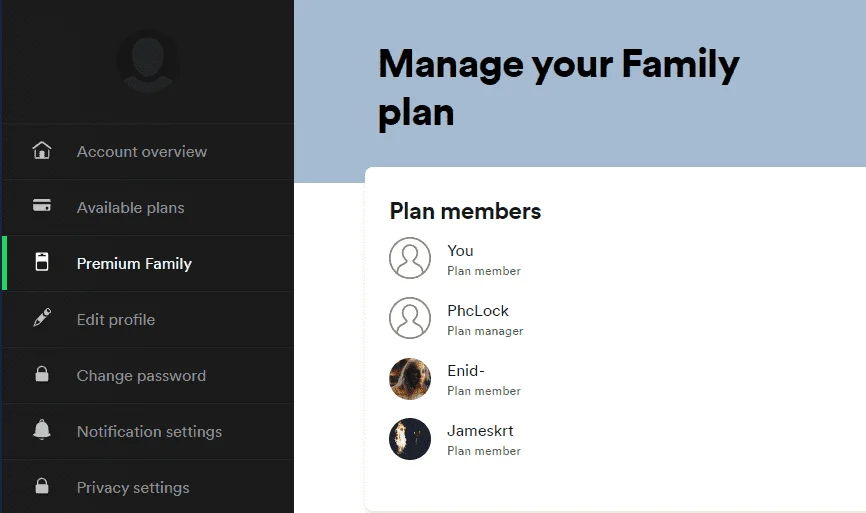This screenshot has width=866, height=513.
Task: Click the profile avatar atop the sidebar
Action: 147,61
